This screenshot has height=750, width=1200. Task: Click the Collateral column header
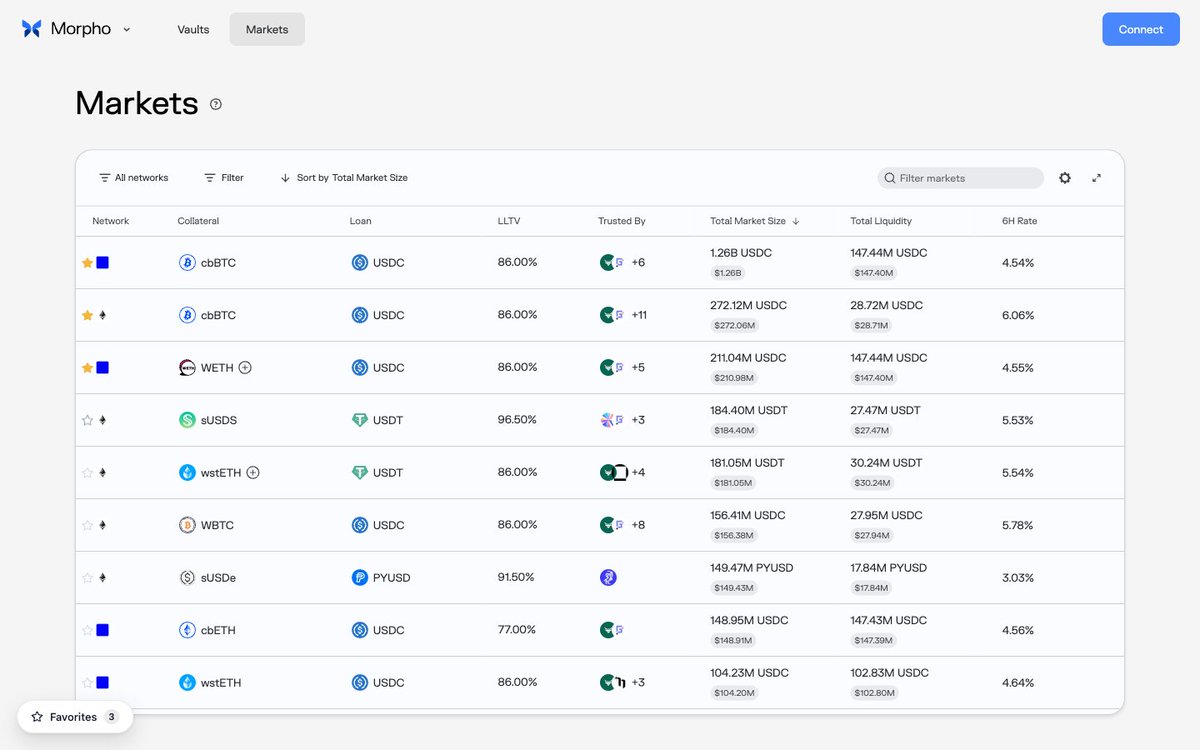[x=198, y=221]
